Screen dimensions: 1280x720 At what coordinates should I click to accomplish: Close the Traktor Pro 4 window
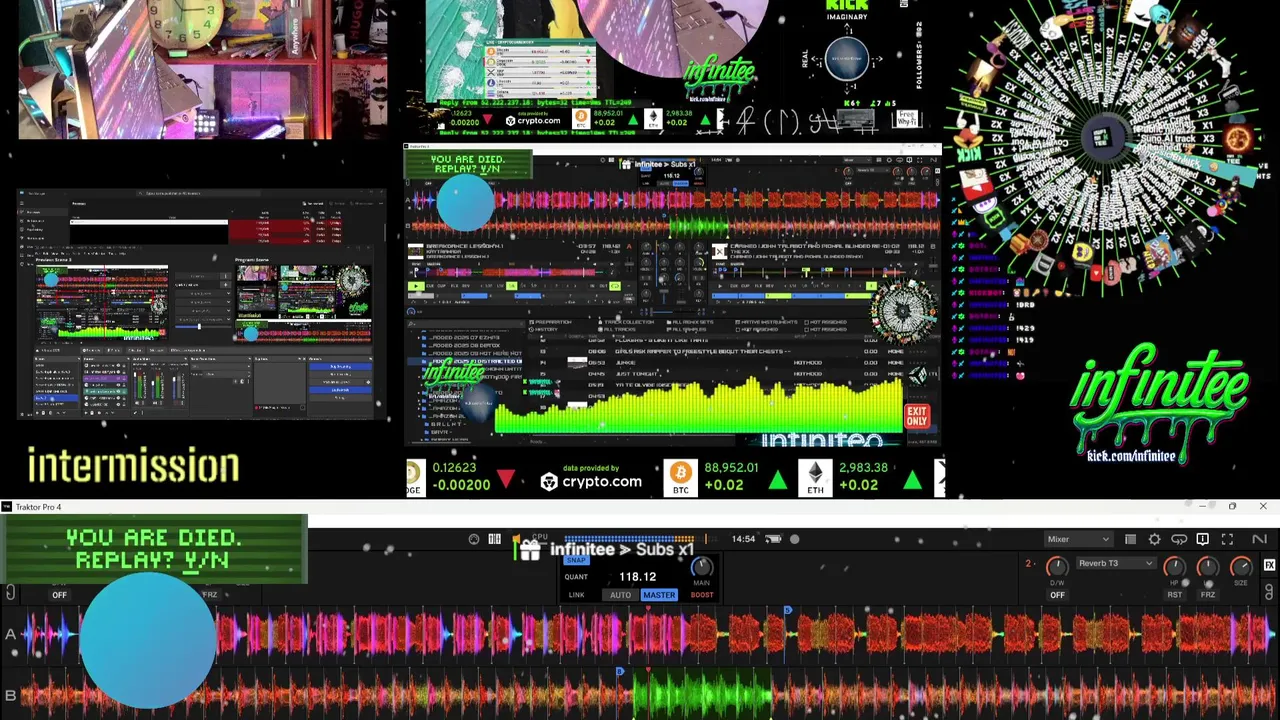[x=1263, y=507]
